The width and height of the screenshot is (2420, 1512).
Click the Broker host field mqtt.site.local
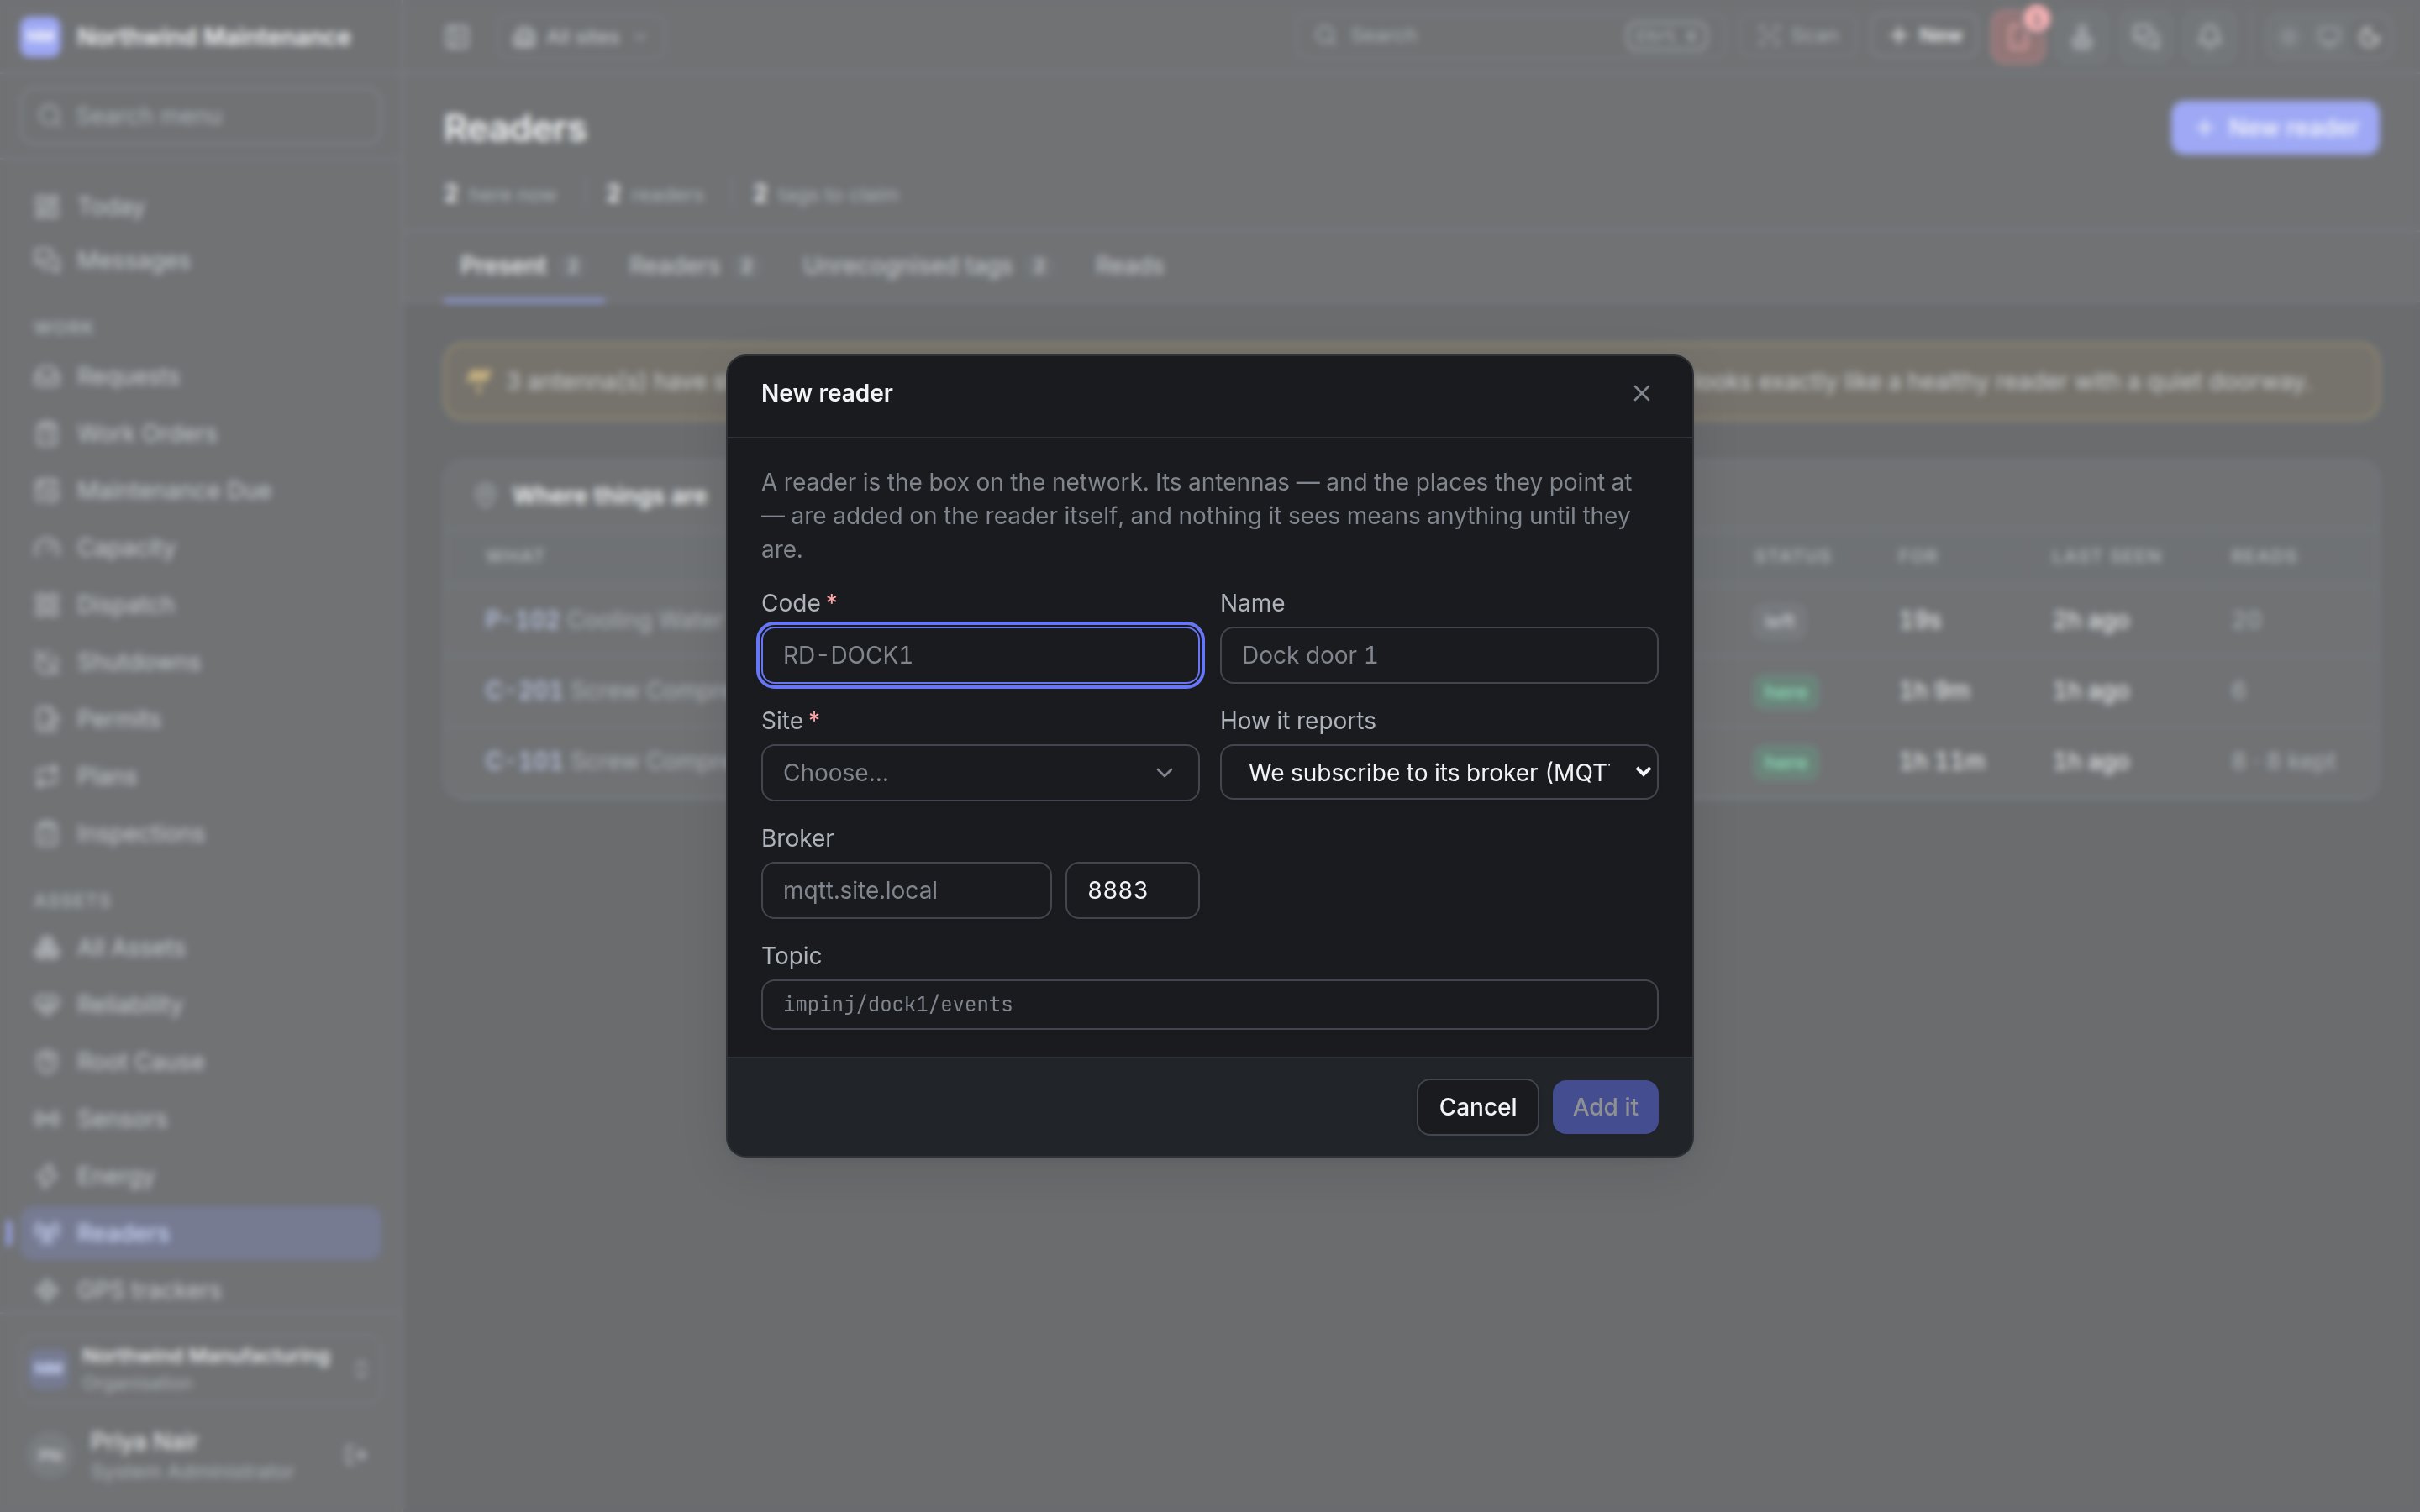pos(906,890)
